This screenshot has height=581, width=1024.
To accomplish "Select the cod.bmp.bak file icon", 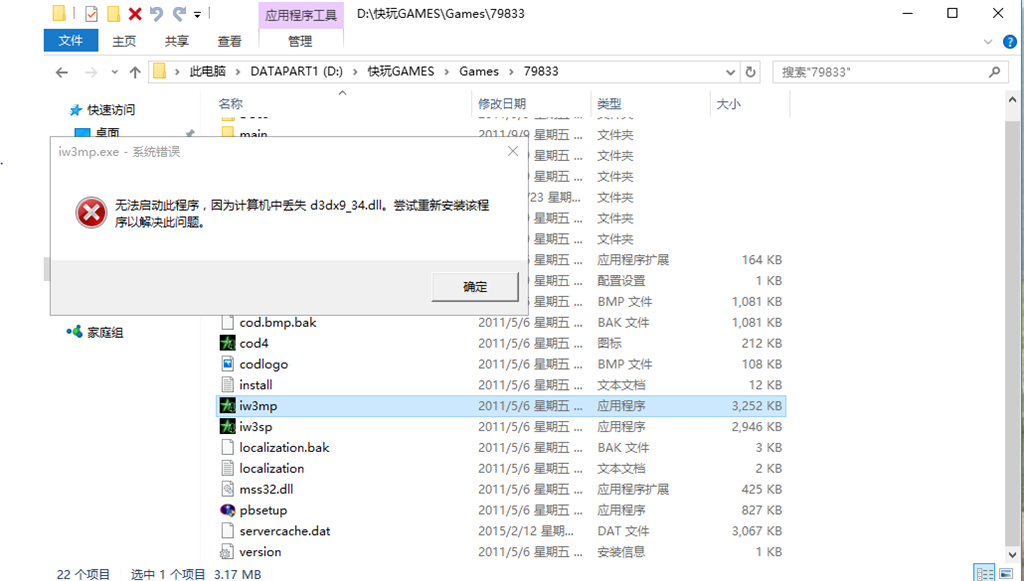I will point(227,322).
